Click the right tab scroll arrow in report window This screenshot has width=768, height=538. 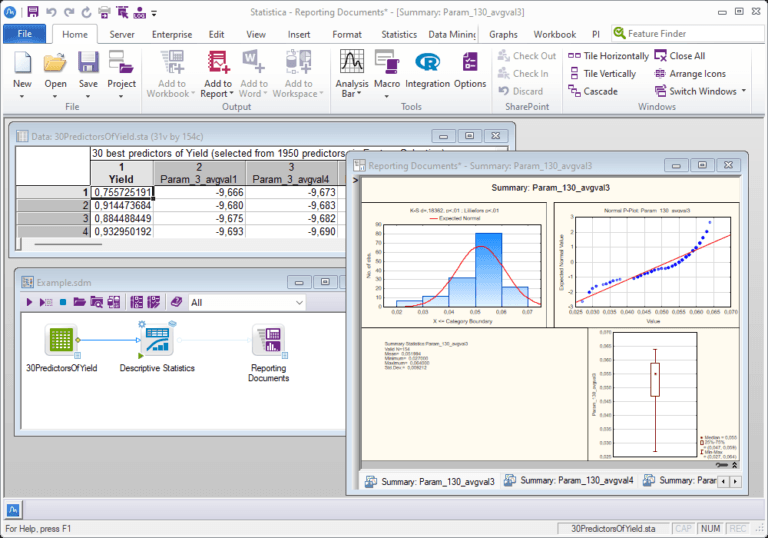tap(735, 482)
